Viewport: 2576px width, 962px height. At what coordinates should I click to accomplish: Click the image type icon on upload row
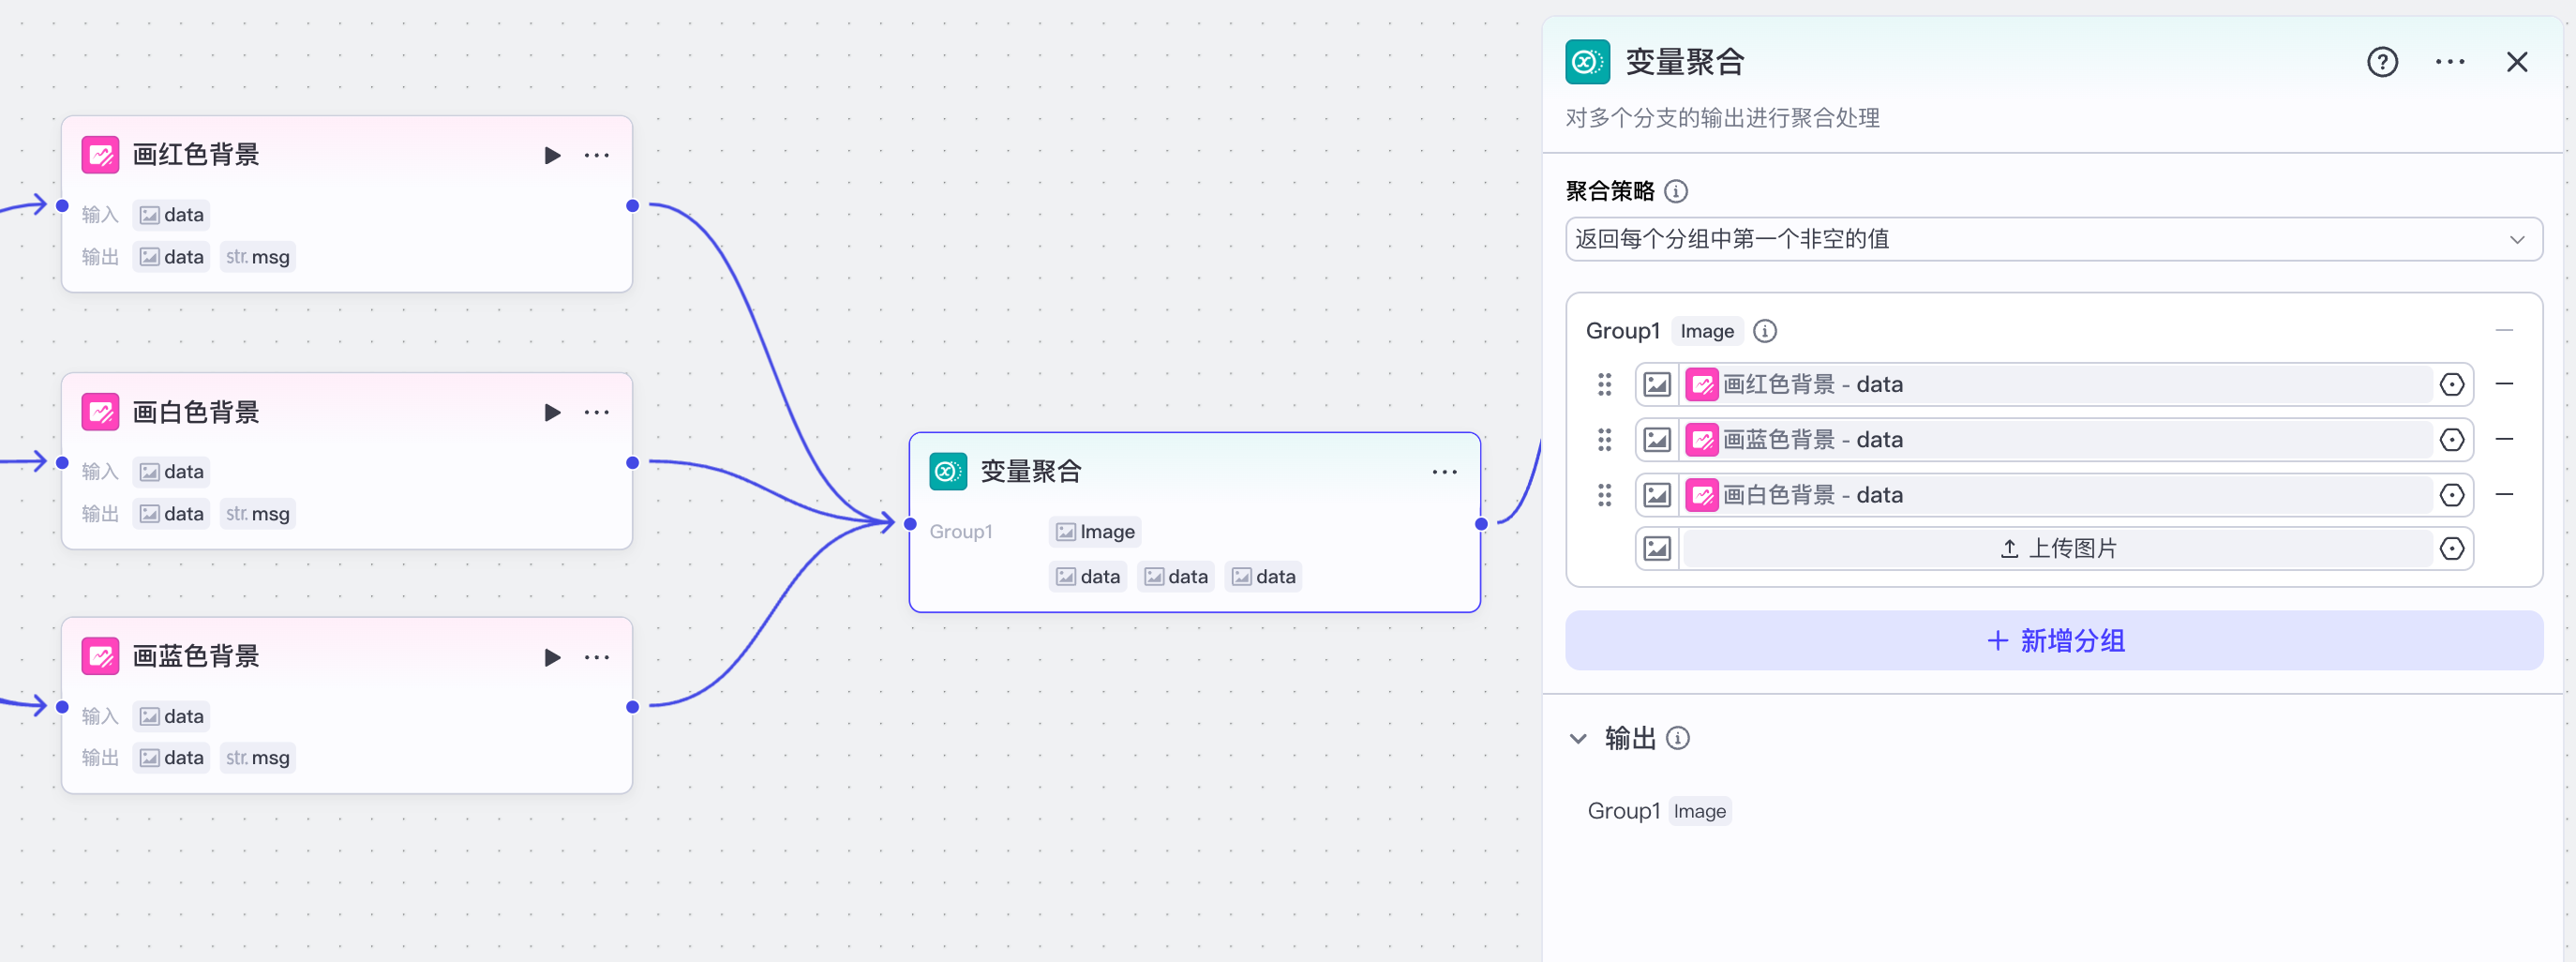[x=1656, y=548]
